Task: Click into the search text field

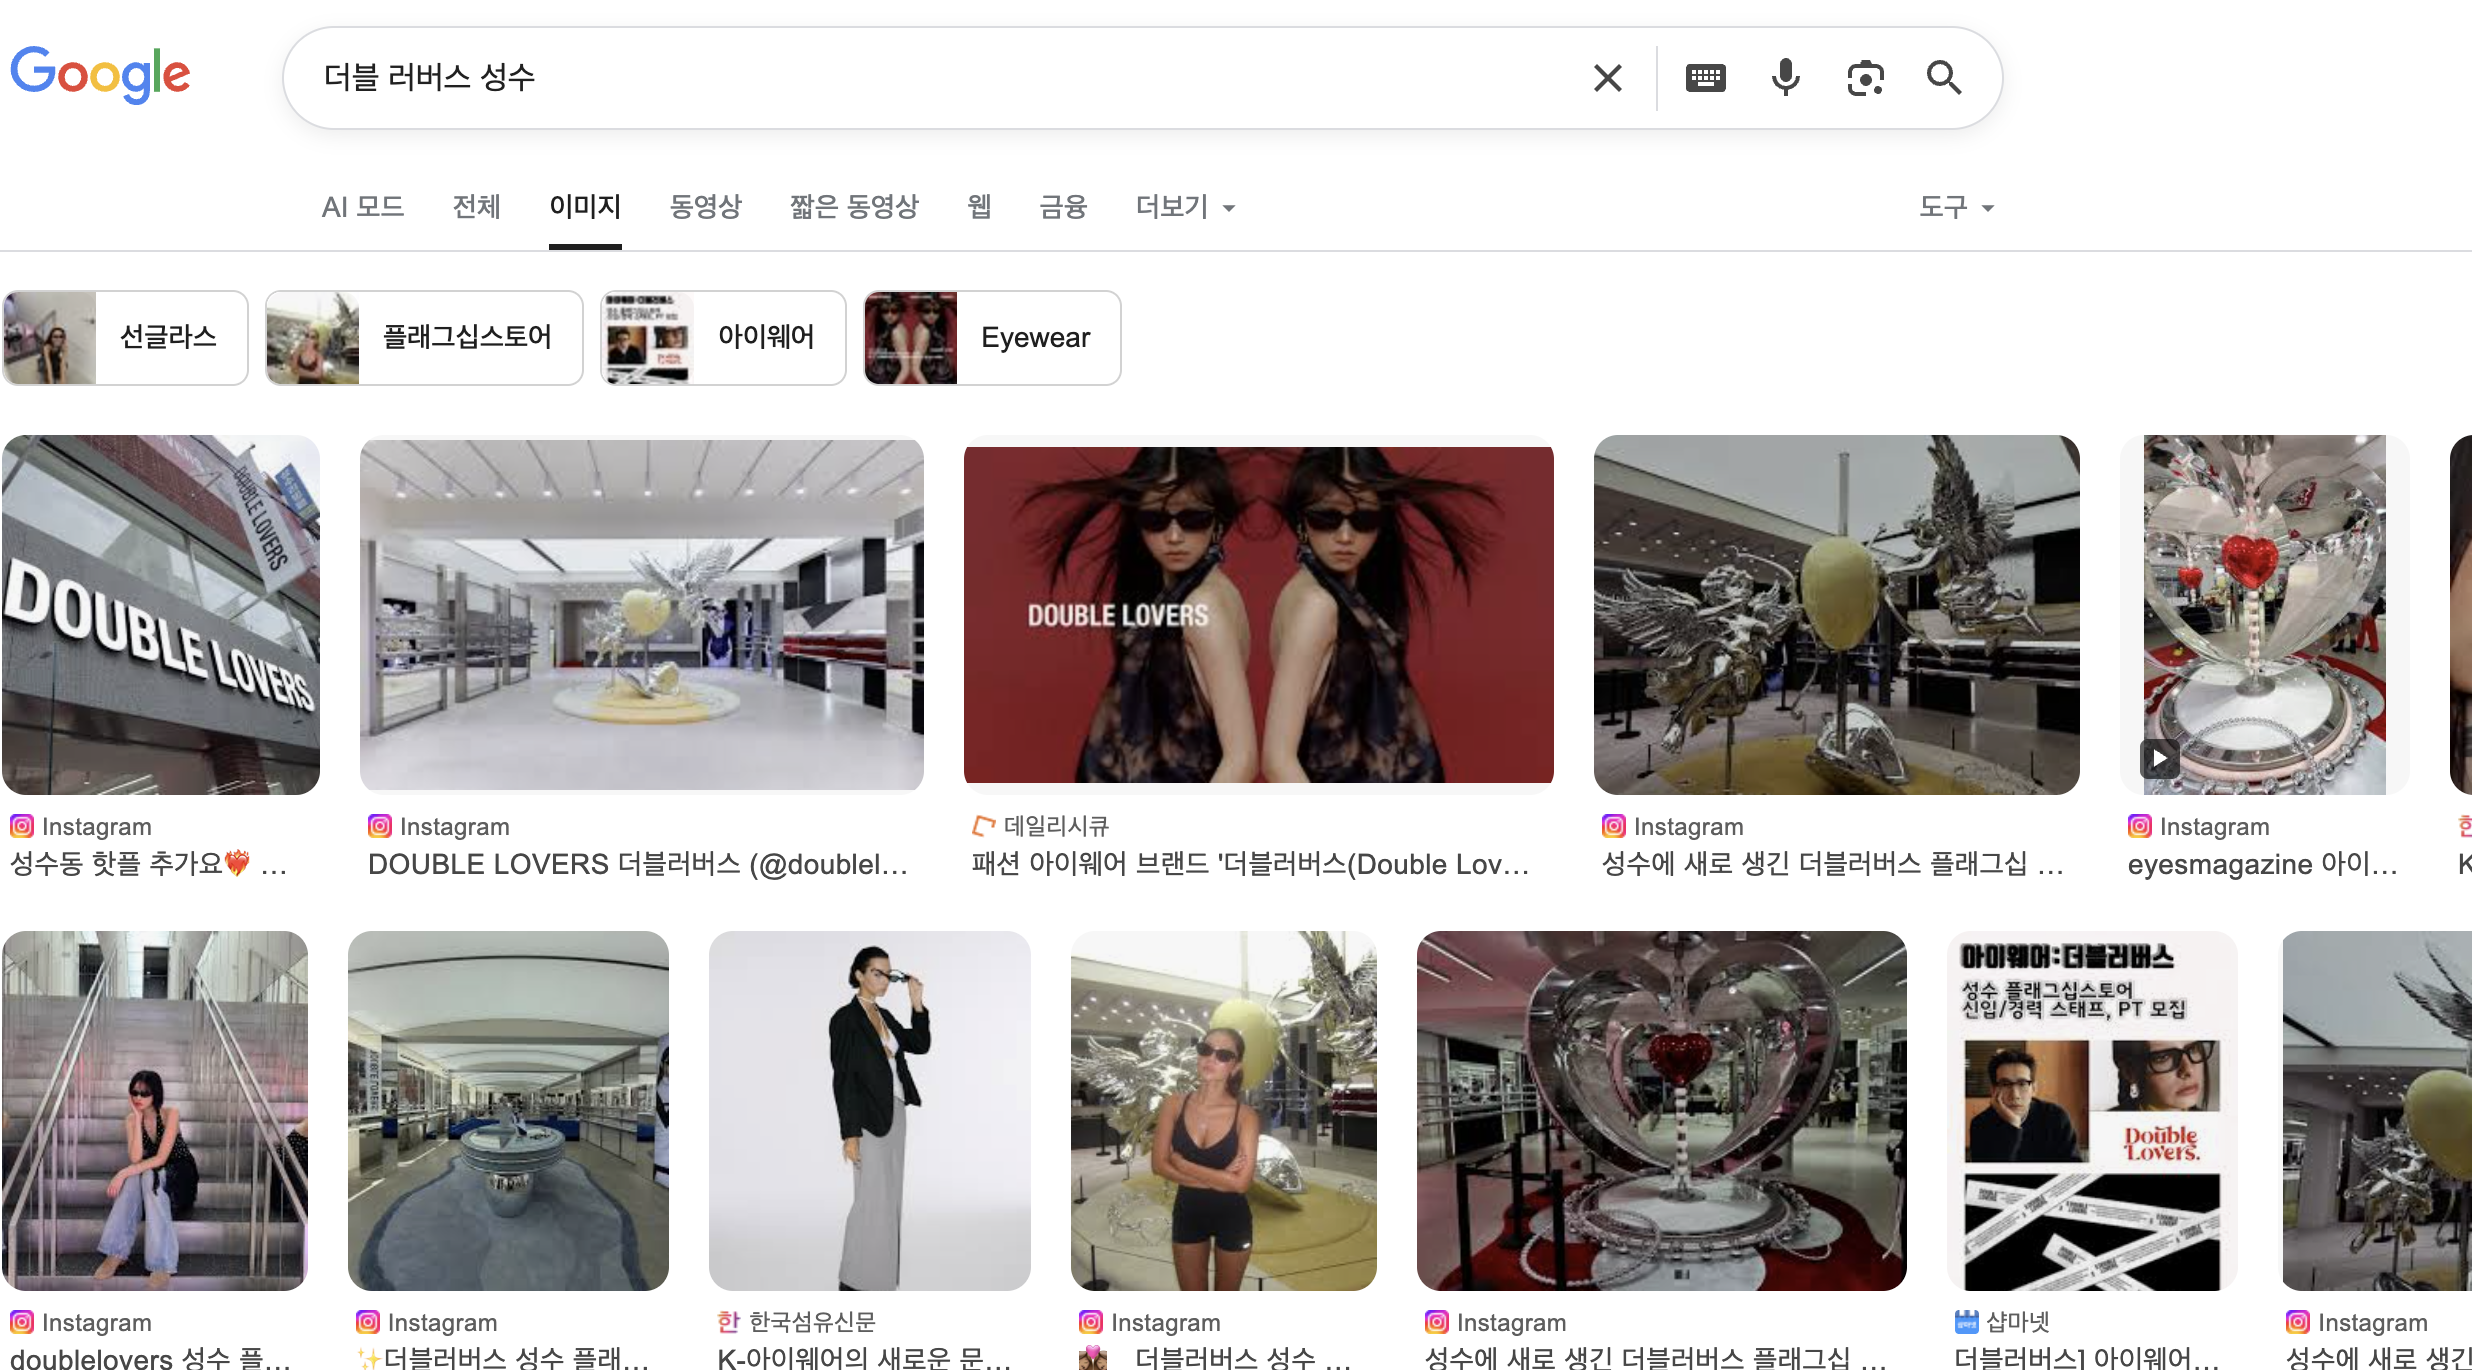Action: point(900,78)
